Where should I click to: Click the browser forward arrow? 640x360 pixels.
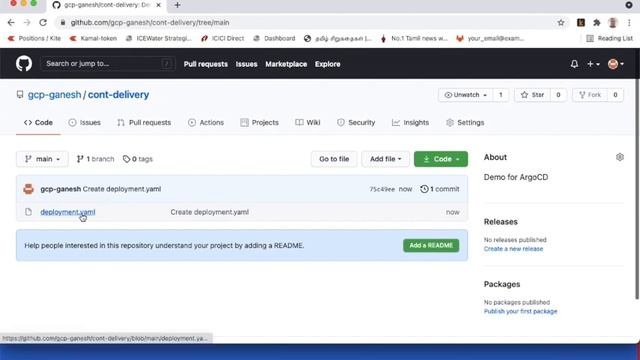[27, 22]
